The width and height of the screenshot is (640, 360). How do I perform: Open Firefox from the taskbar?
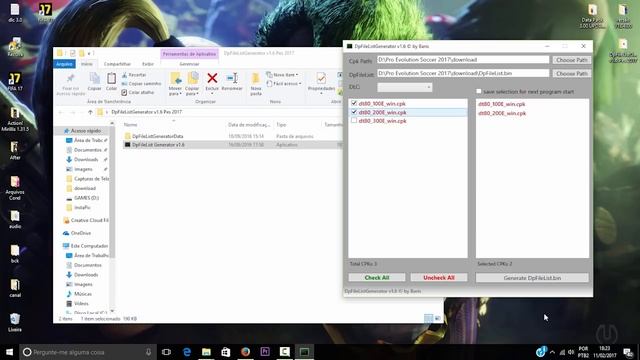point(245,352)
